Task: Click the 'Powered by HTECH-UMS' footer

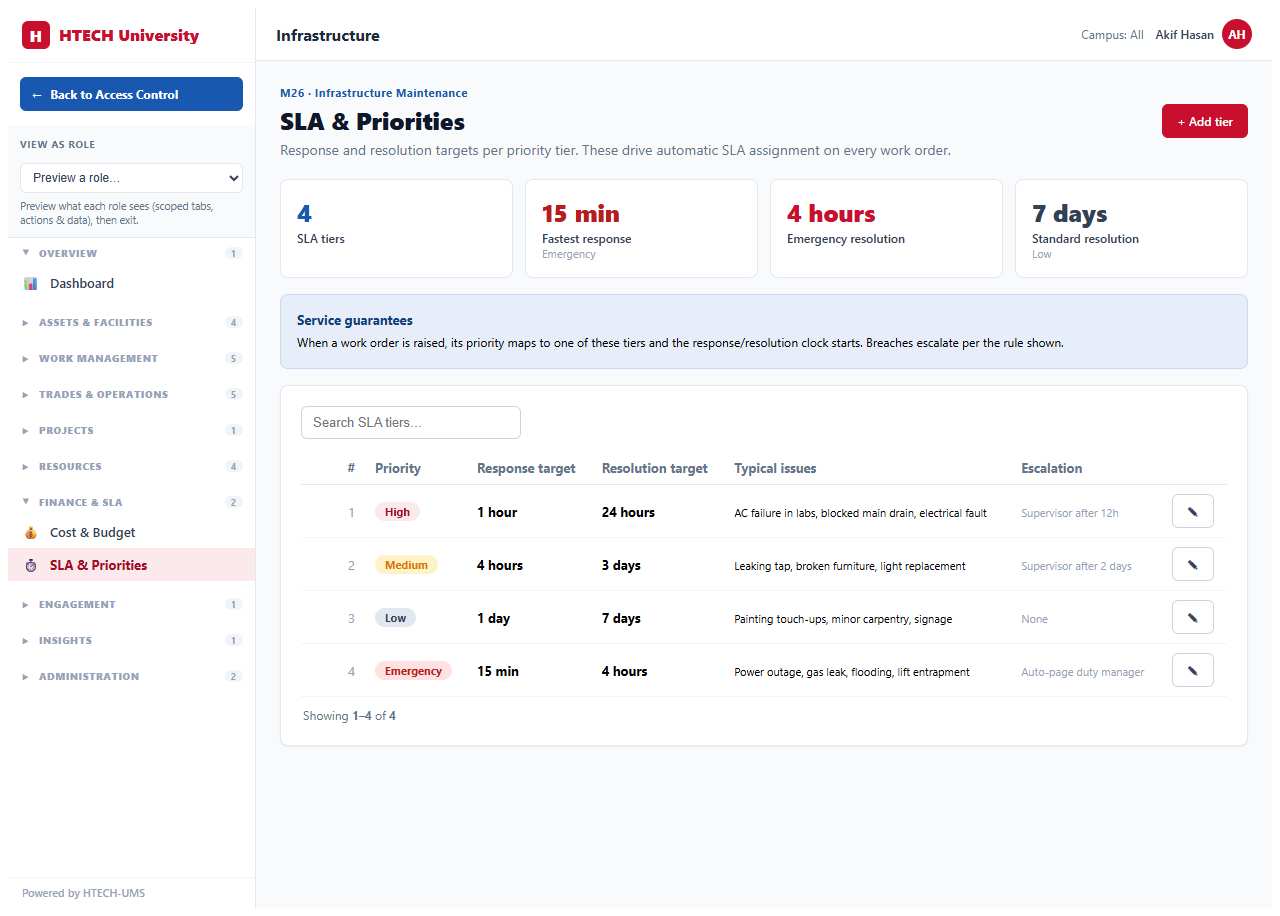Action: click(83, 893)
